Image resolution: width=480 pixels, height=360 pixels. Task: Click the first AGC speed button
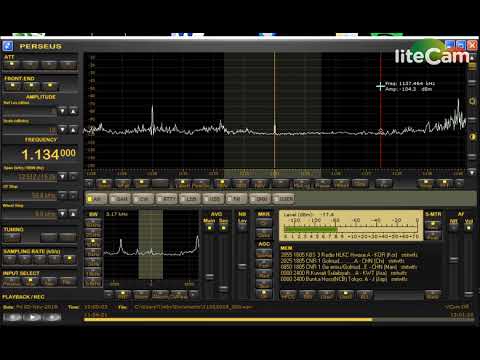(264, 254)
